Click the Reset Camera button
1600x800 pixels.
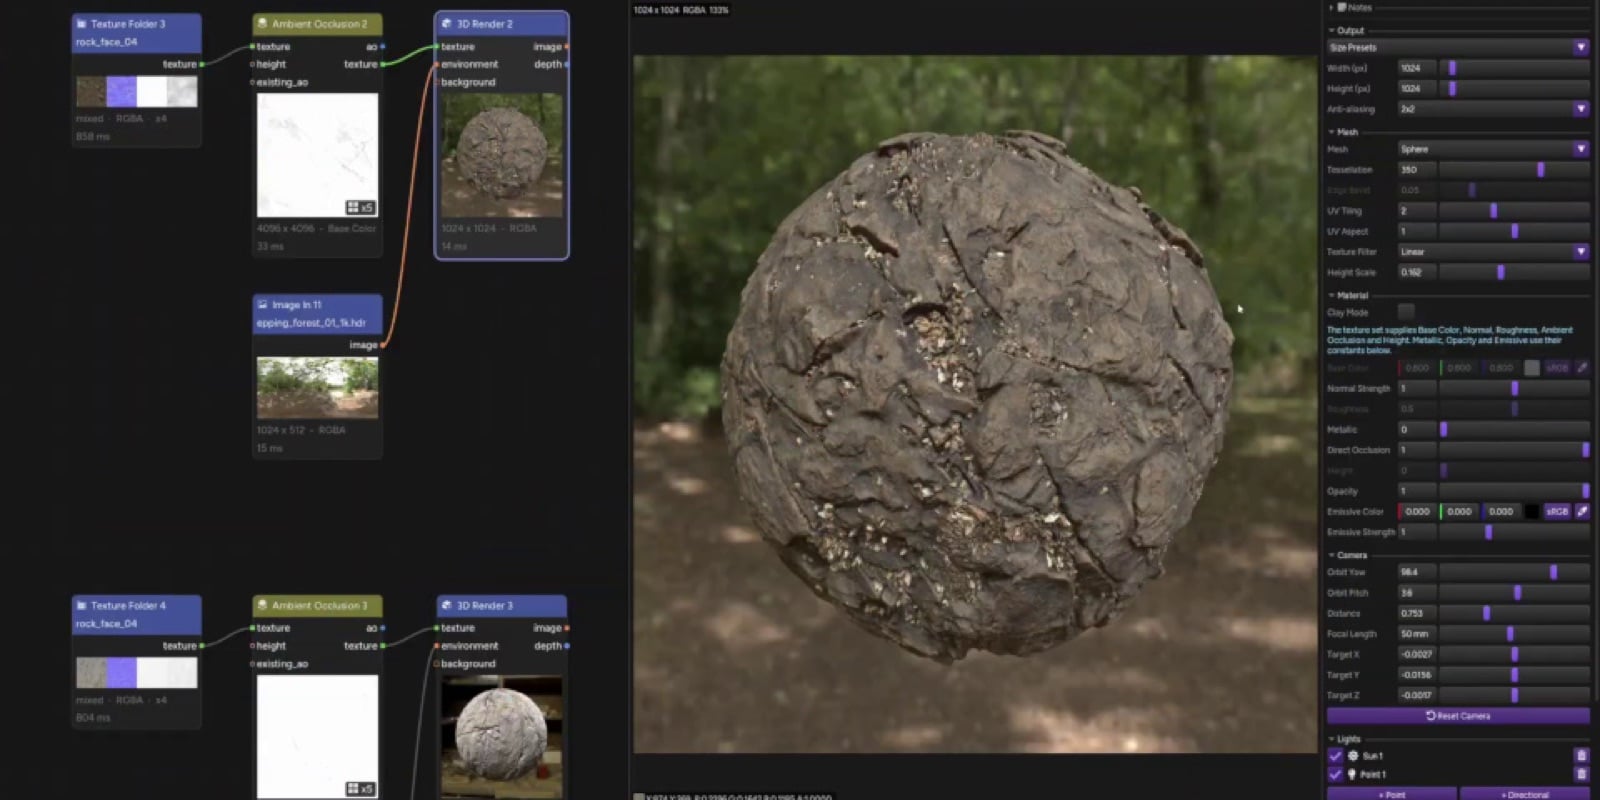tap(1458, 716)
